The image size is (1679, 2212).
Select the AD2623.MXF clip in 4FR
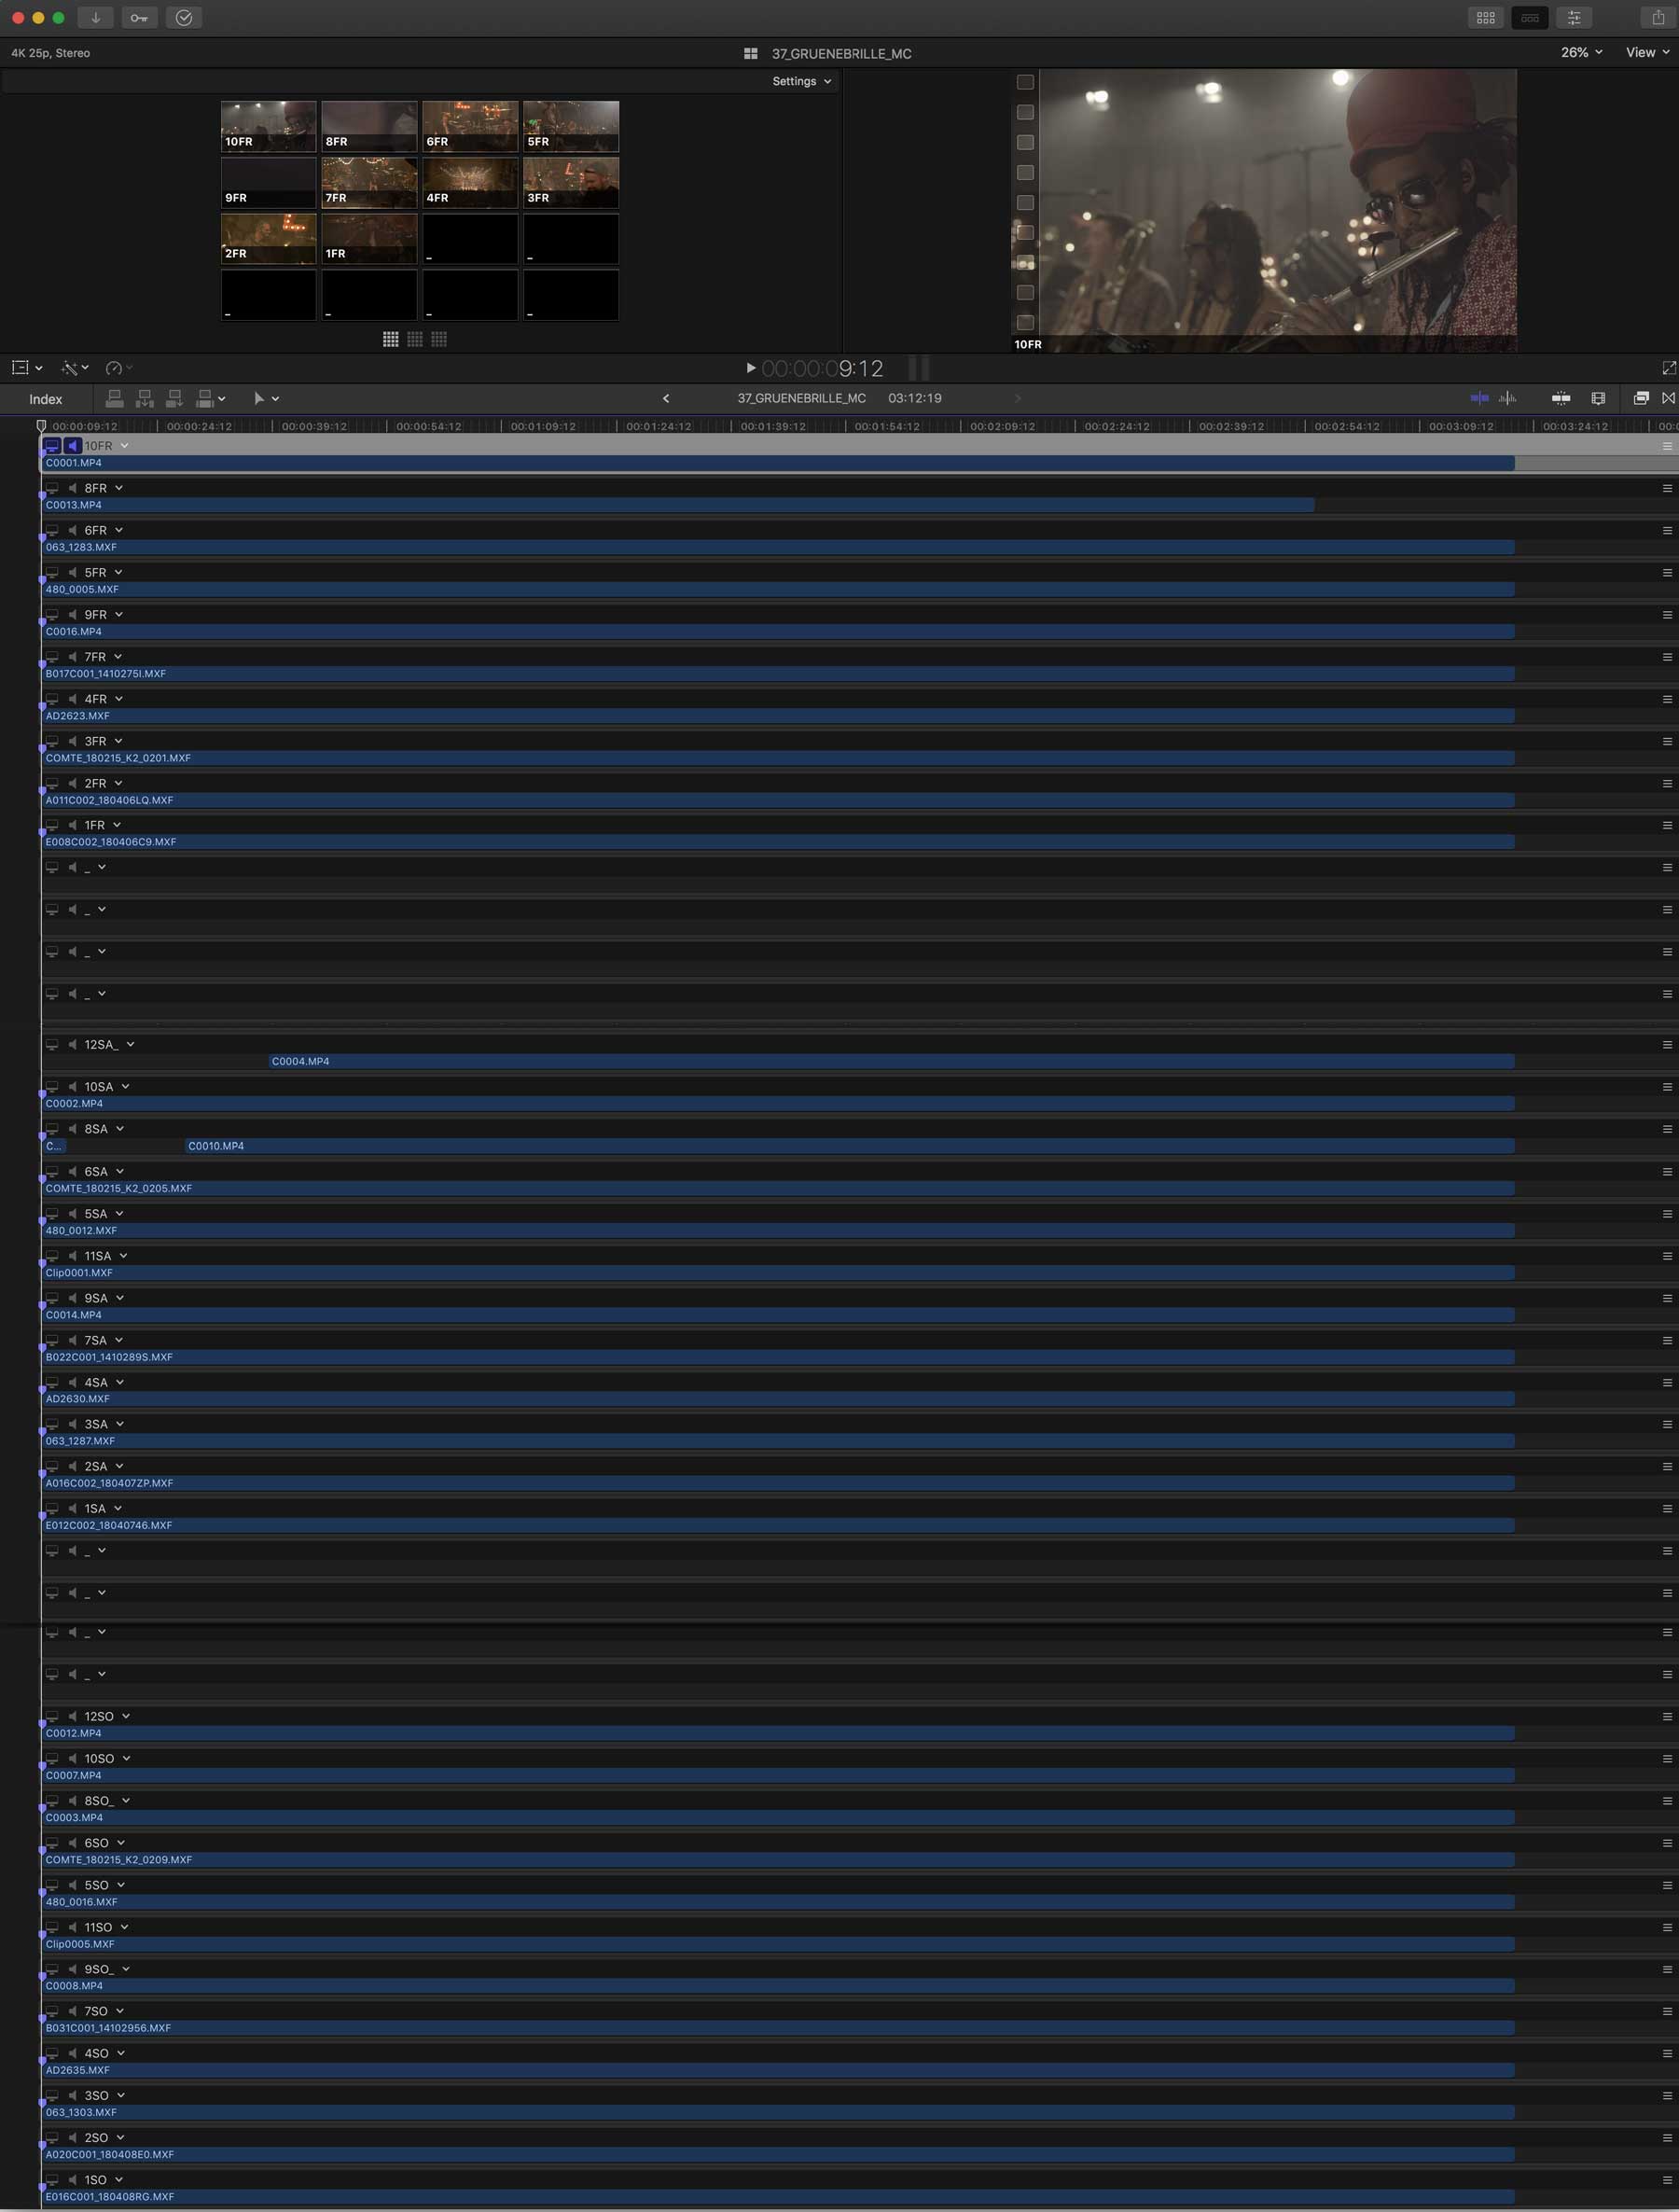[x=779, y=716]
